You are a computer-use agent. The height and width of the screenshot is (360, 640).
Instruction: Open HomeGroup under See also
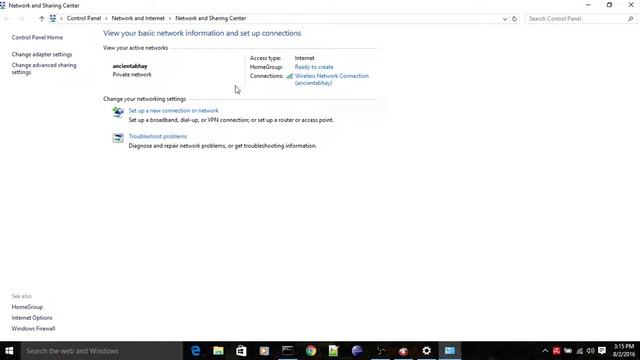pos(27,307)
